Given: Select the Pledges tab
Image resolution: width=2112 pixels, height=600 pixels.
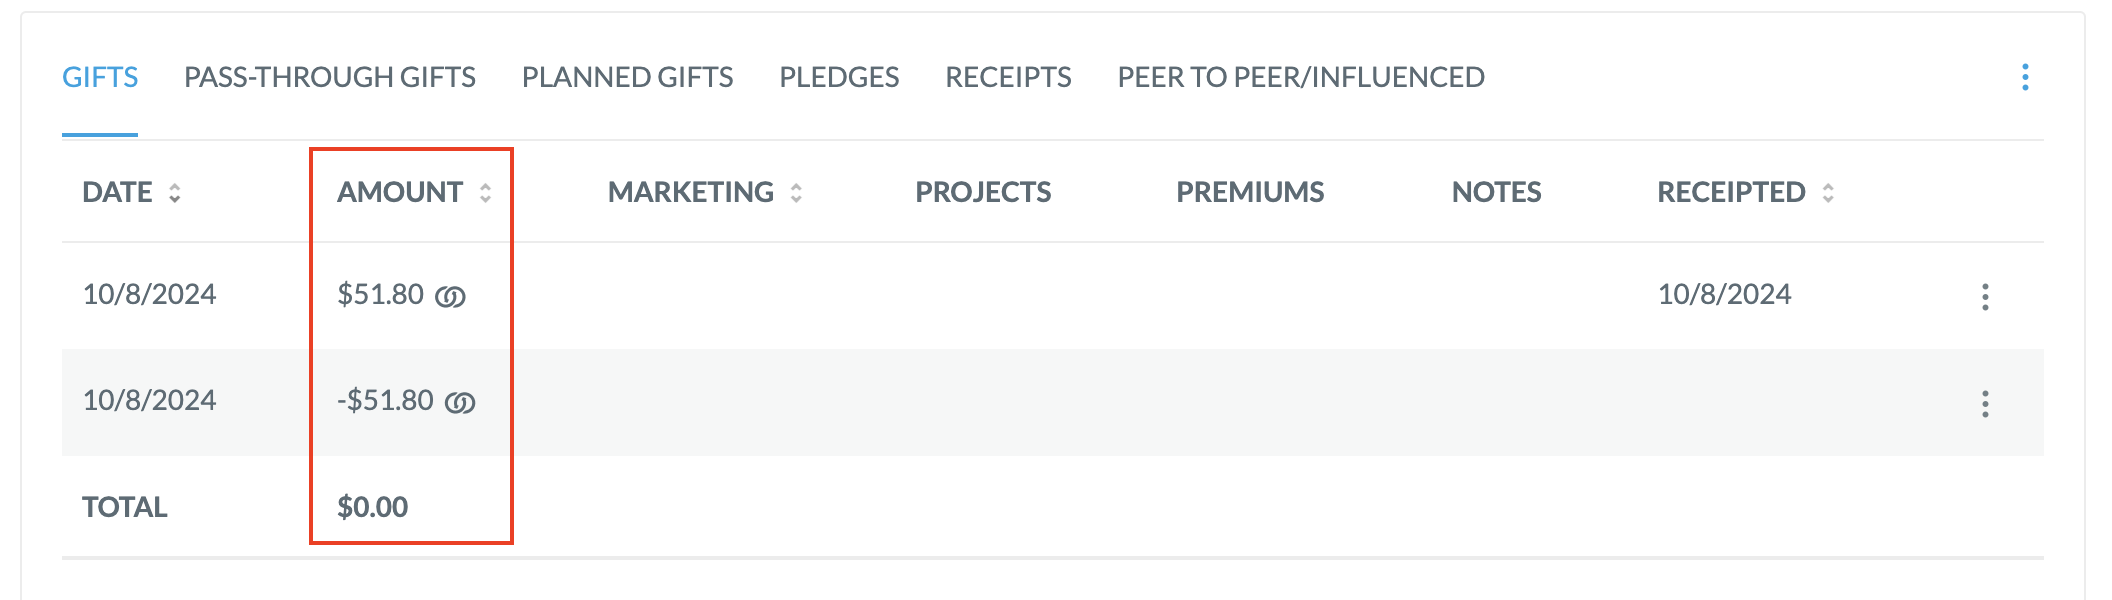Looking at the screenshot, I should (839, 77).
